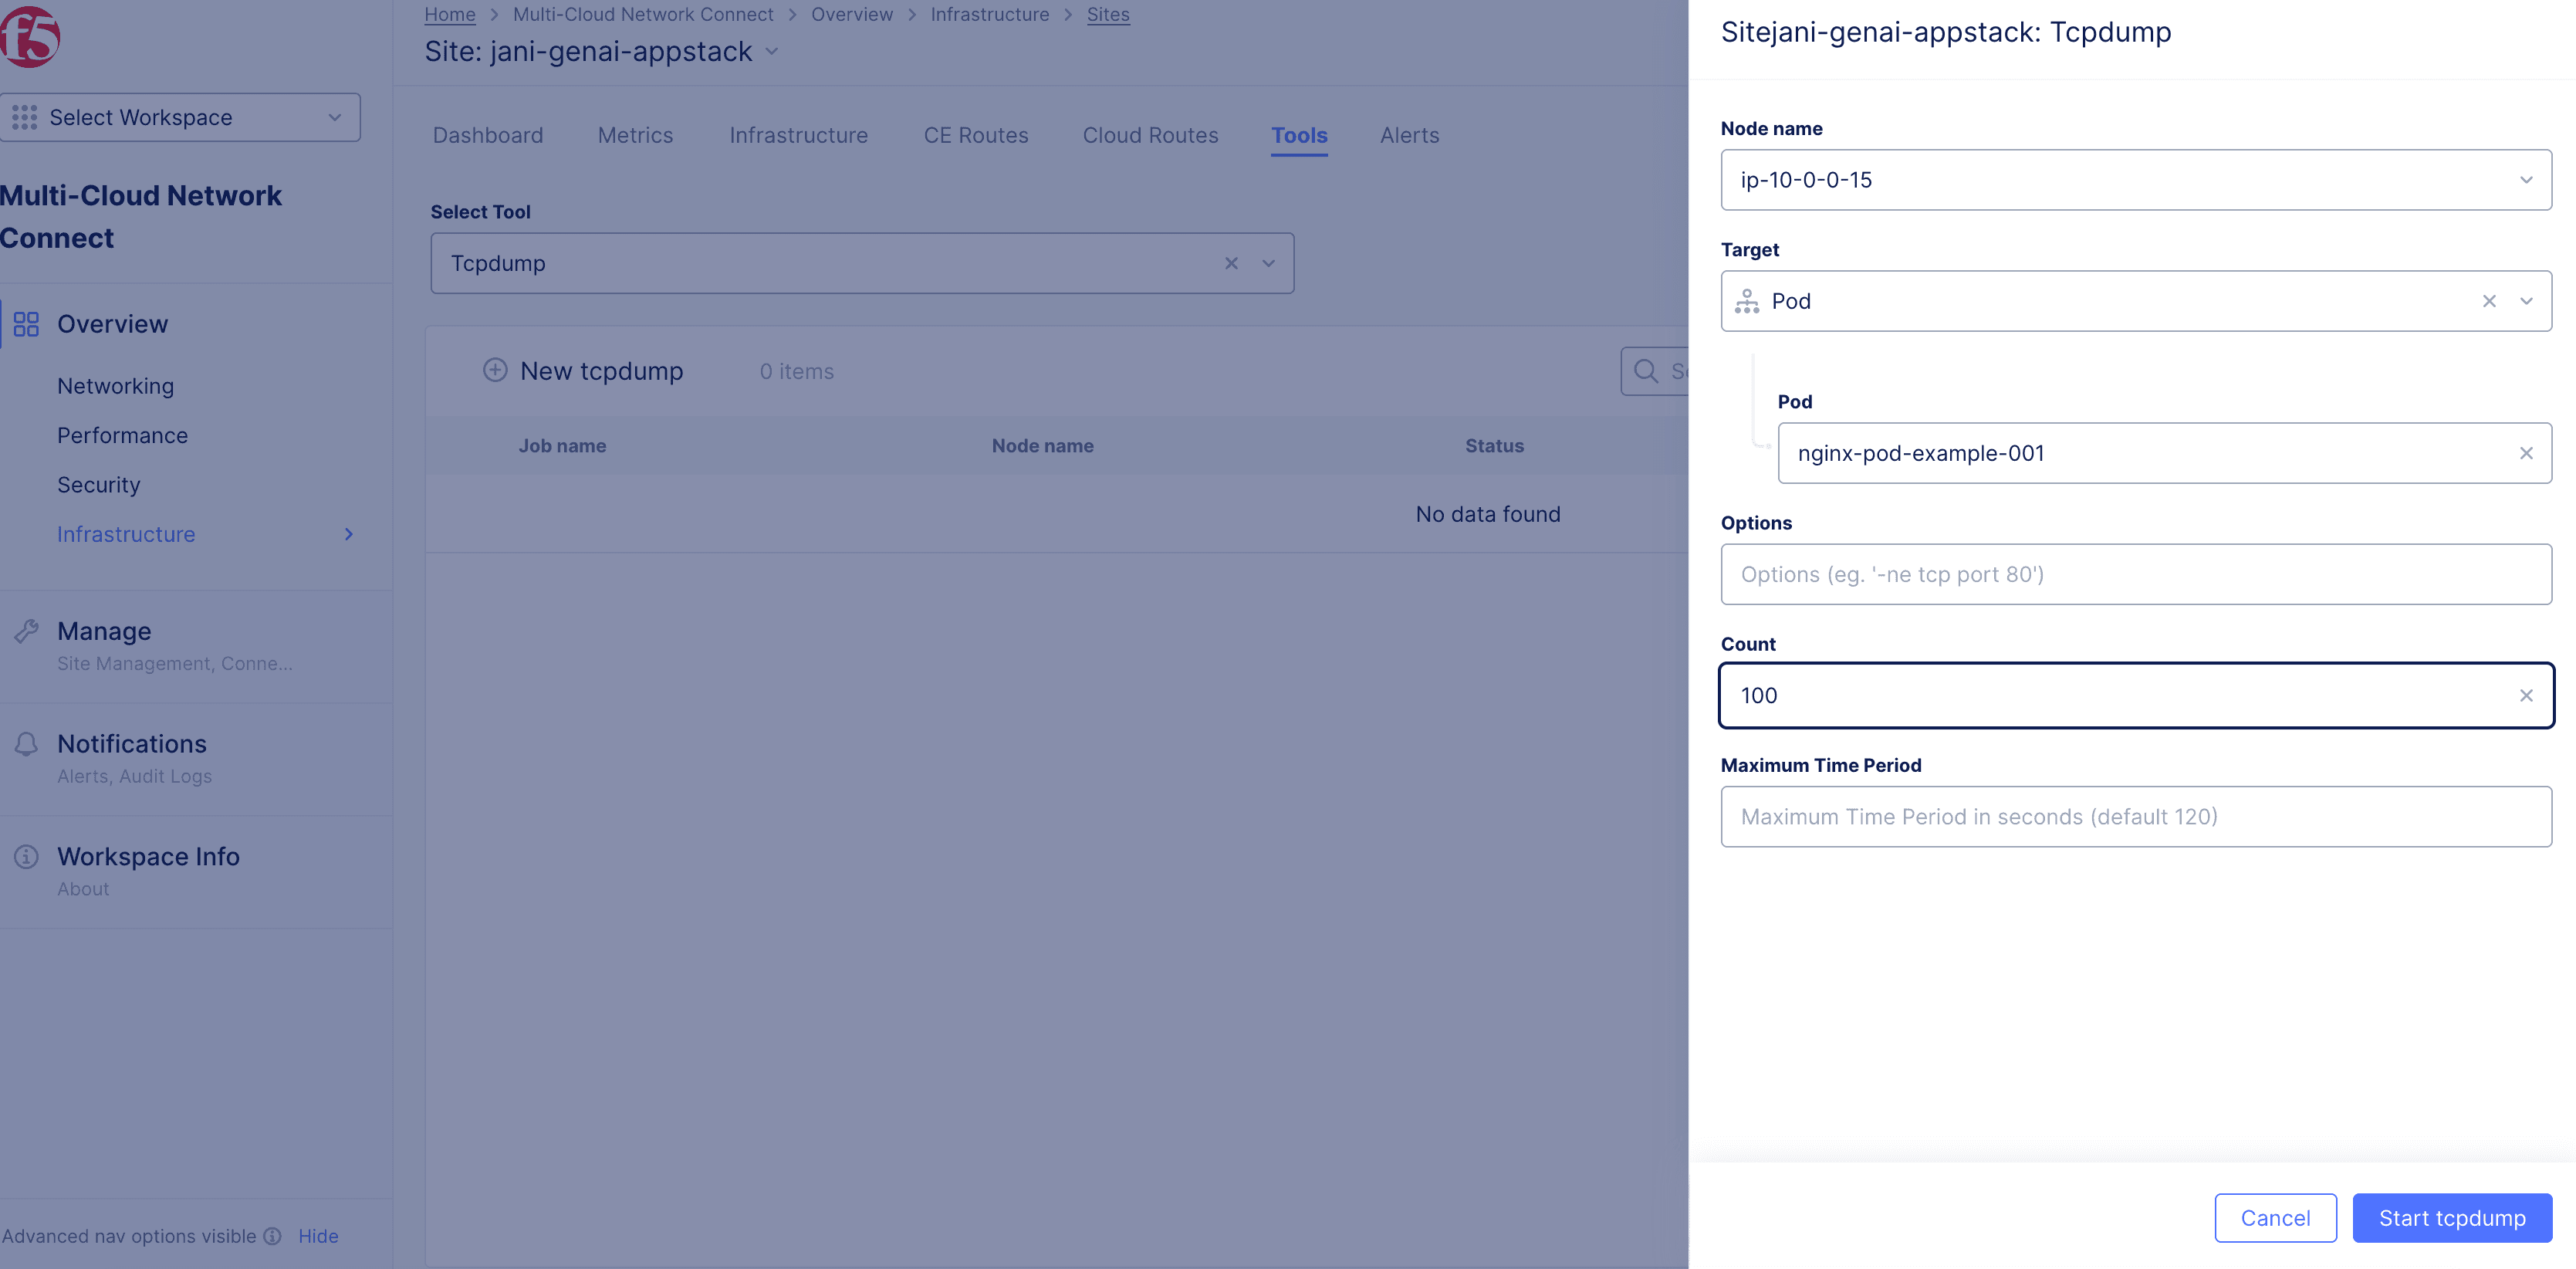Click the Node name column header

click(1042, 446)
